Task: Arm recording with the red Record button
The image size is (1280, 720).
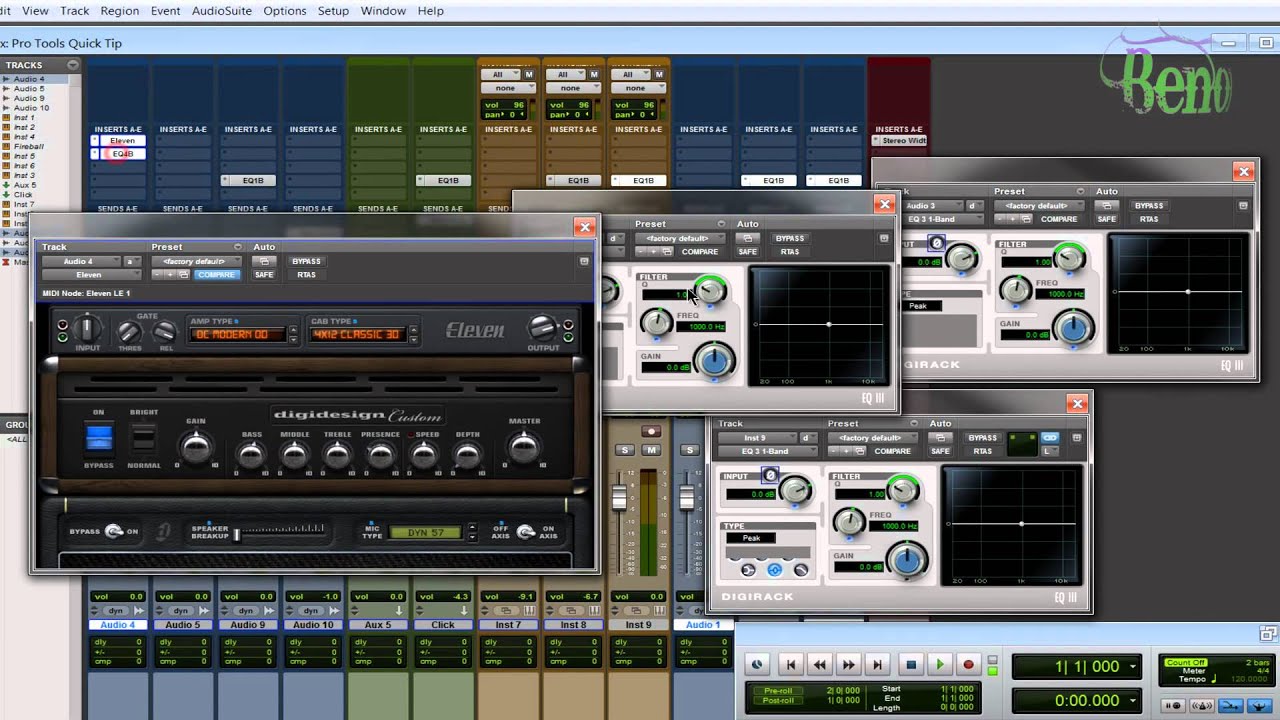Action: (x=968, y=664)
